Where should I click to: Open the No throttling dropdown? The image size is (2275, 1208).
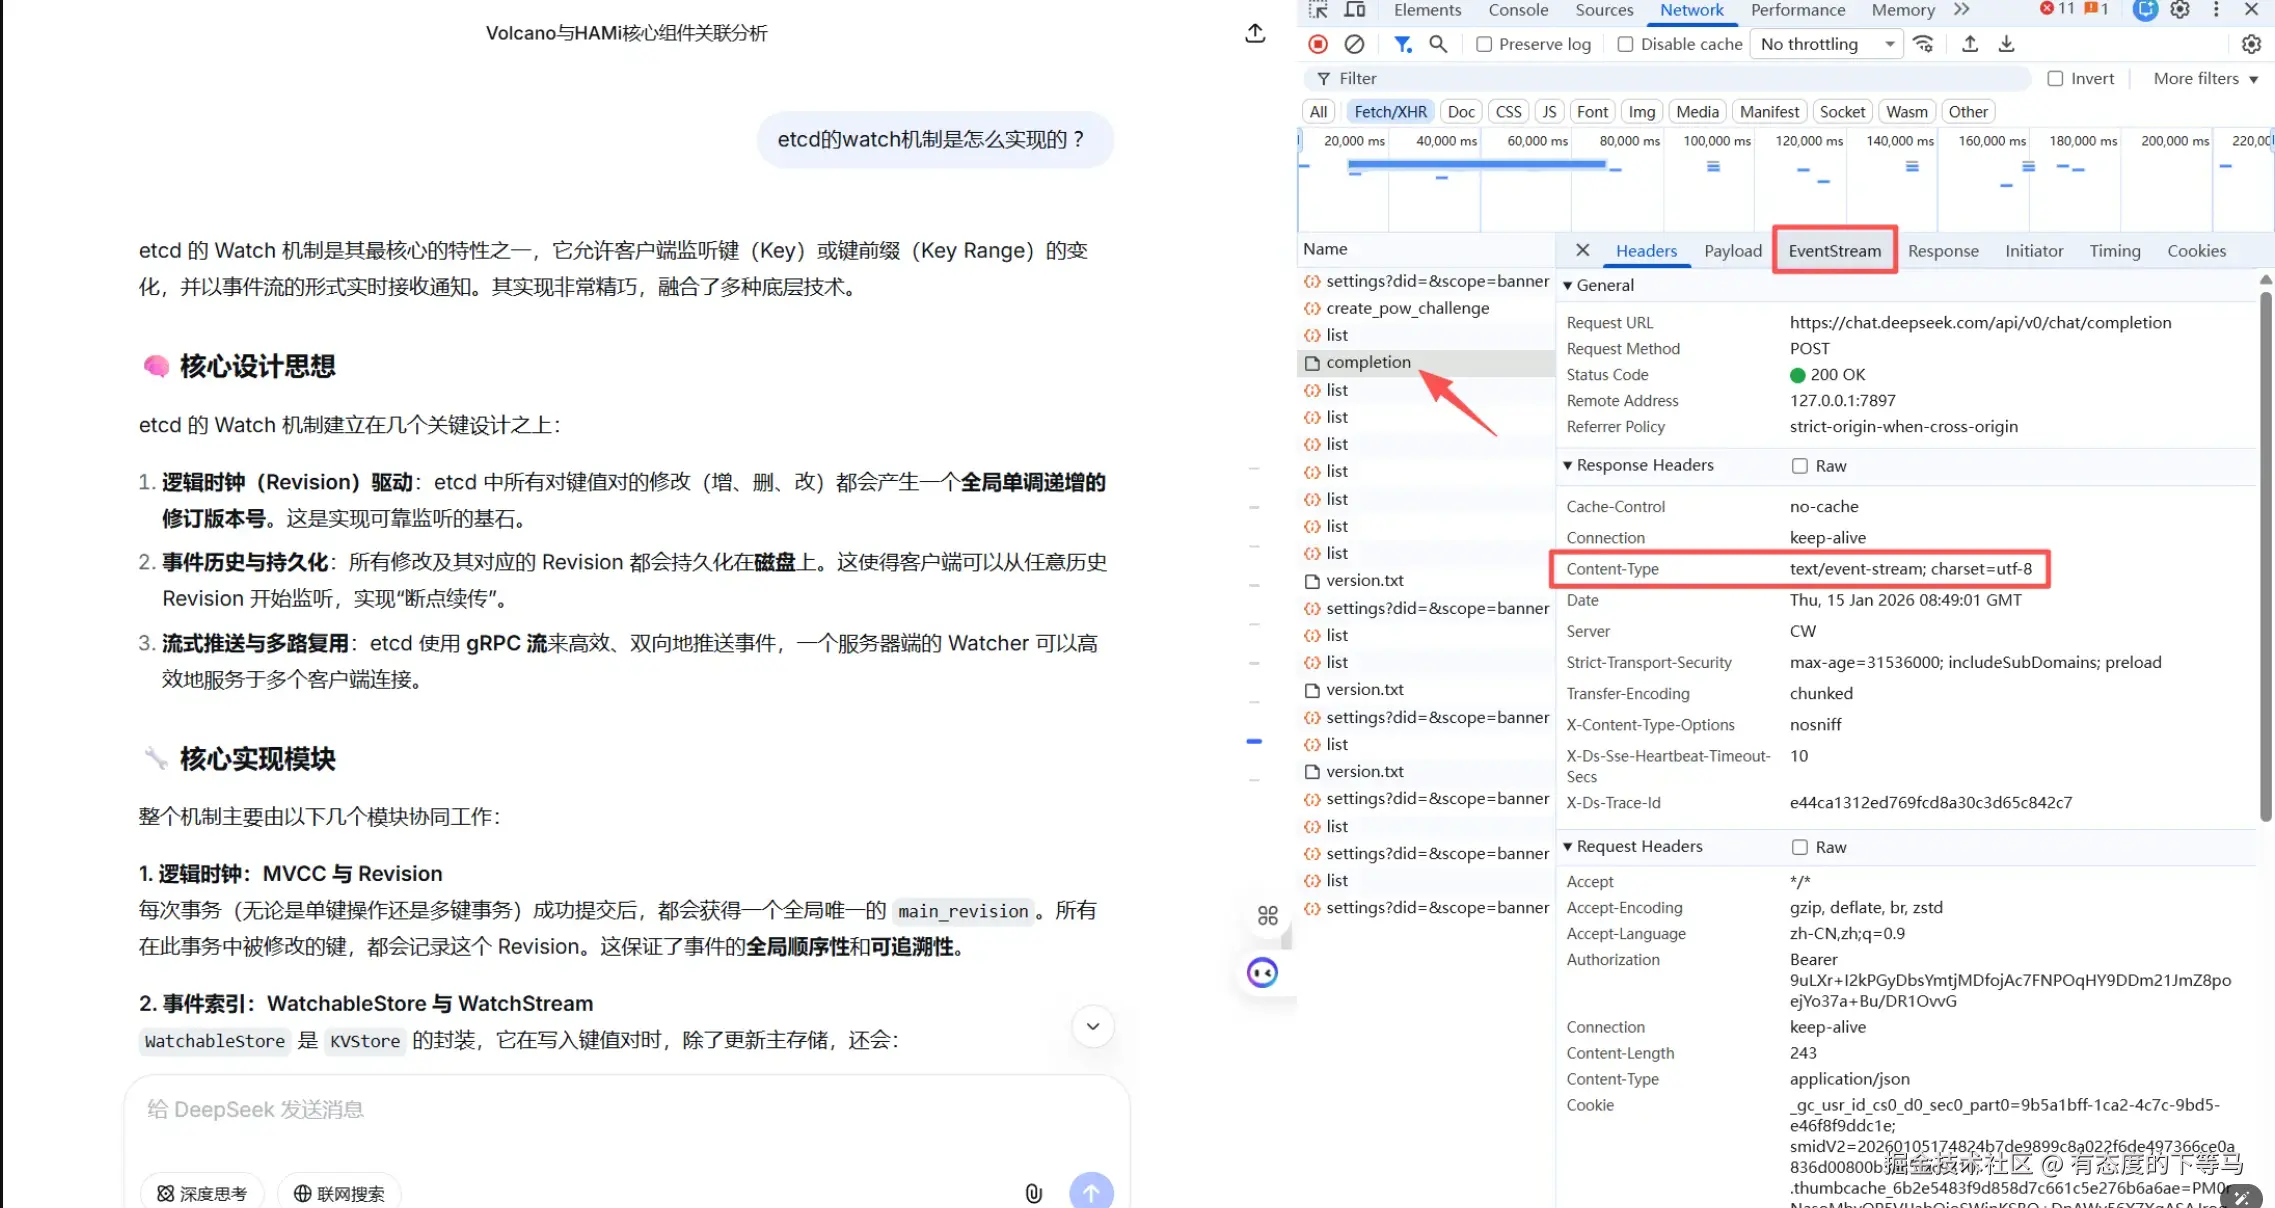point(1827,44)
